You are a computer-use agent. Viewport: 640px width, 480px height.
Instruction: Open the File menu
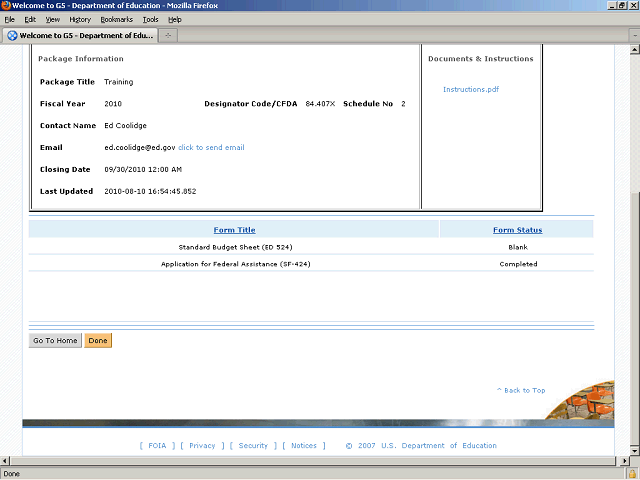coord(9,19)
